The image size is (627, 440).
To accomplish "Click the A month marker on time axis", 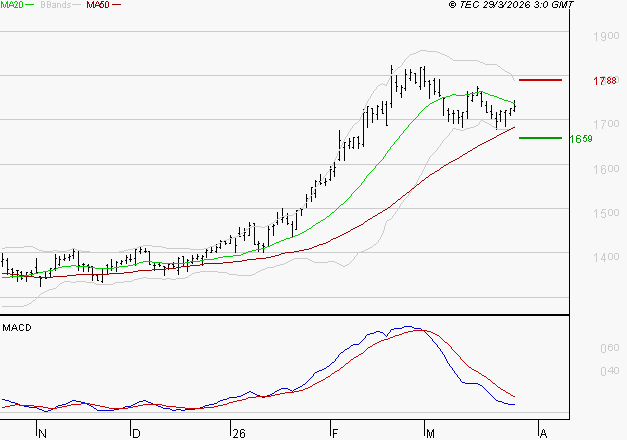I will [543, 434].
